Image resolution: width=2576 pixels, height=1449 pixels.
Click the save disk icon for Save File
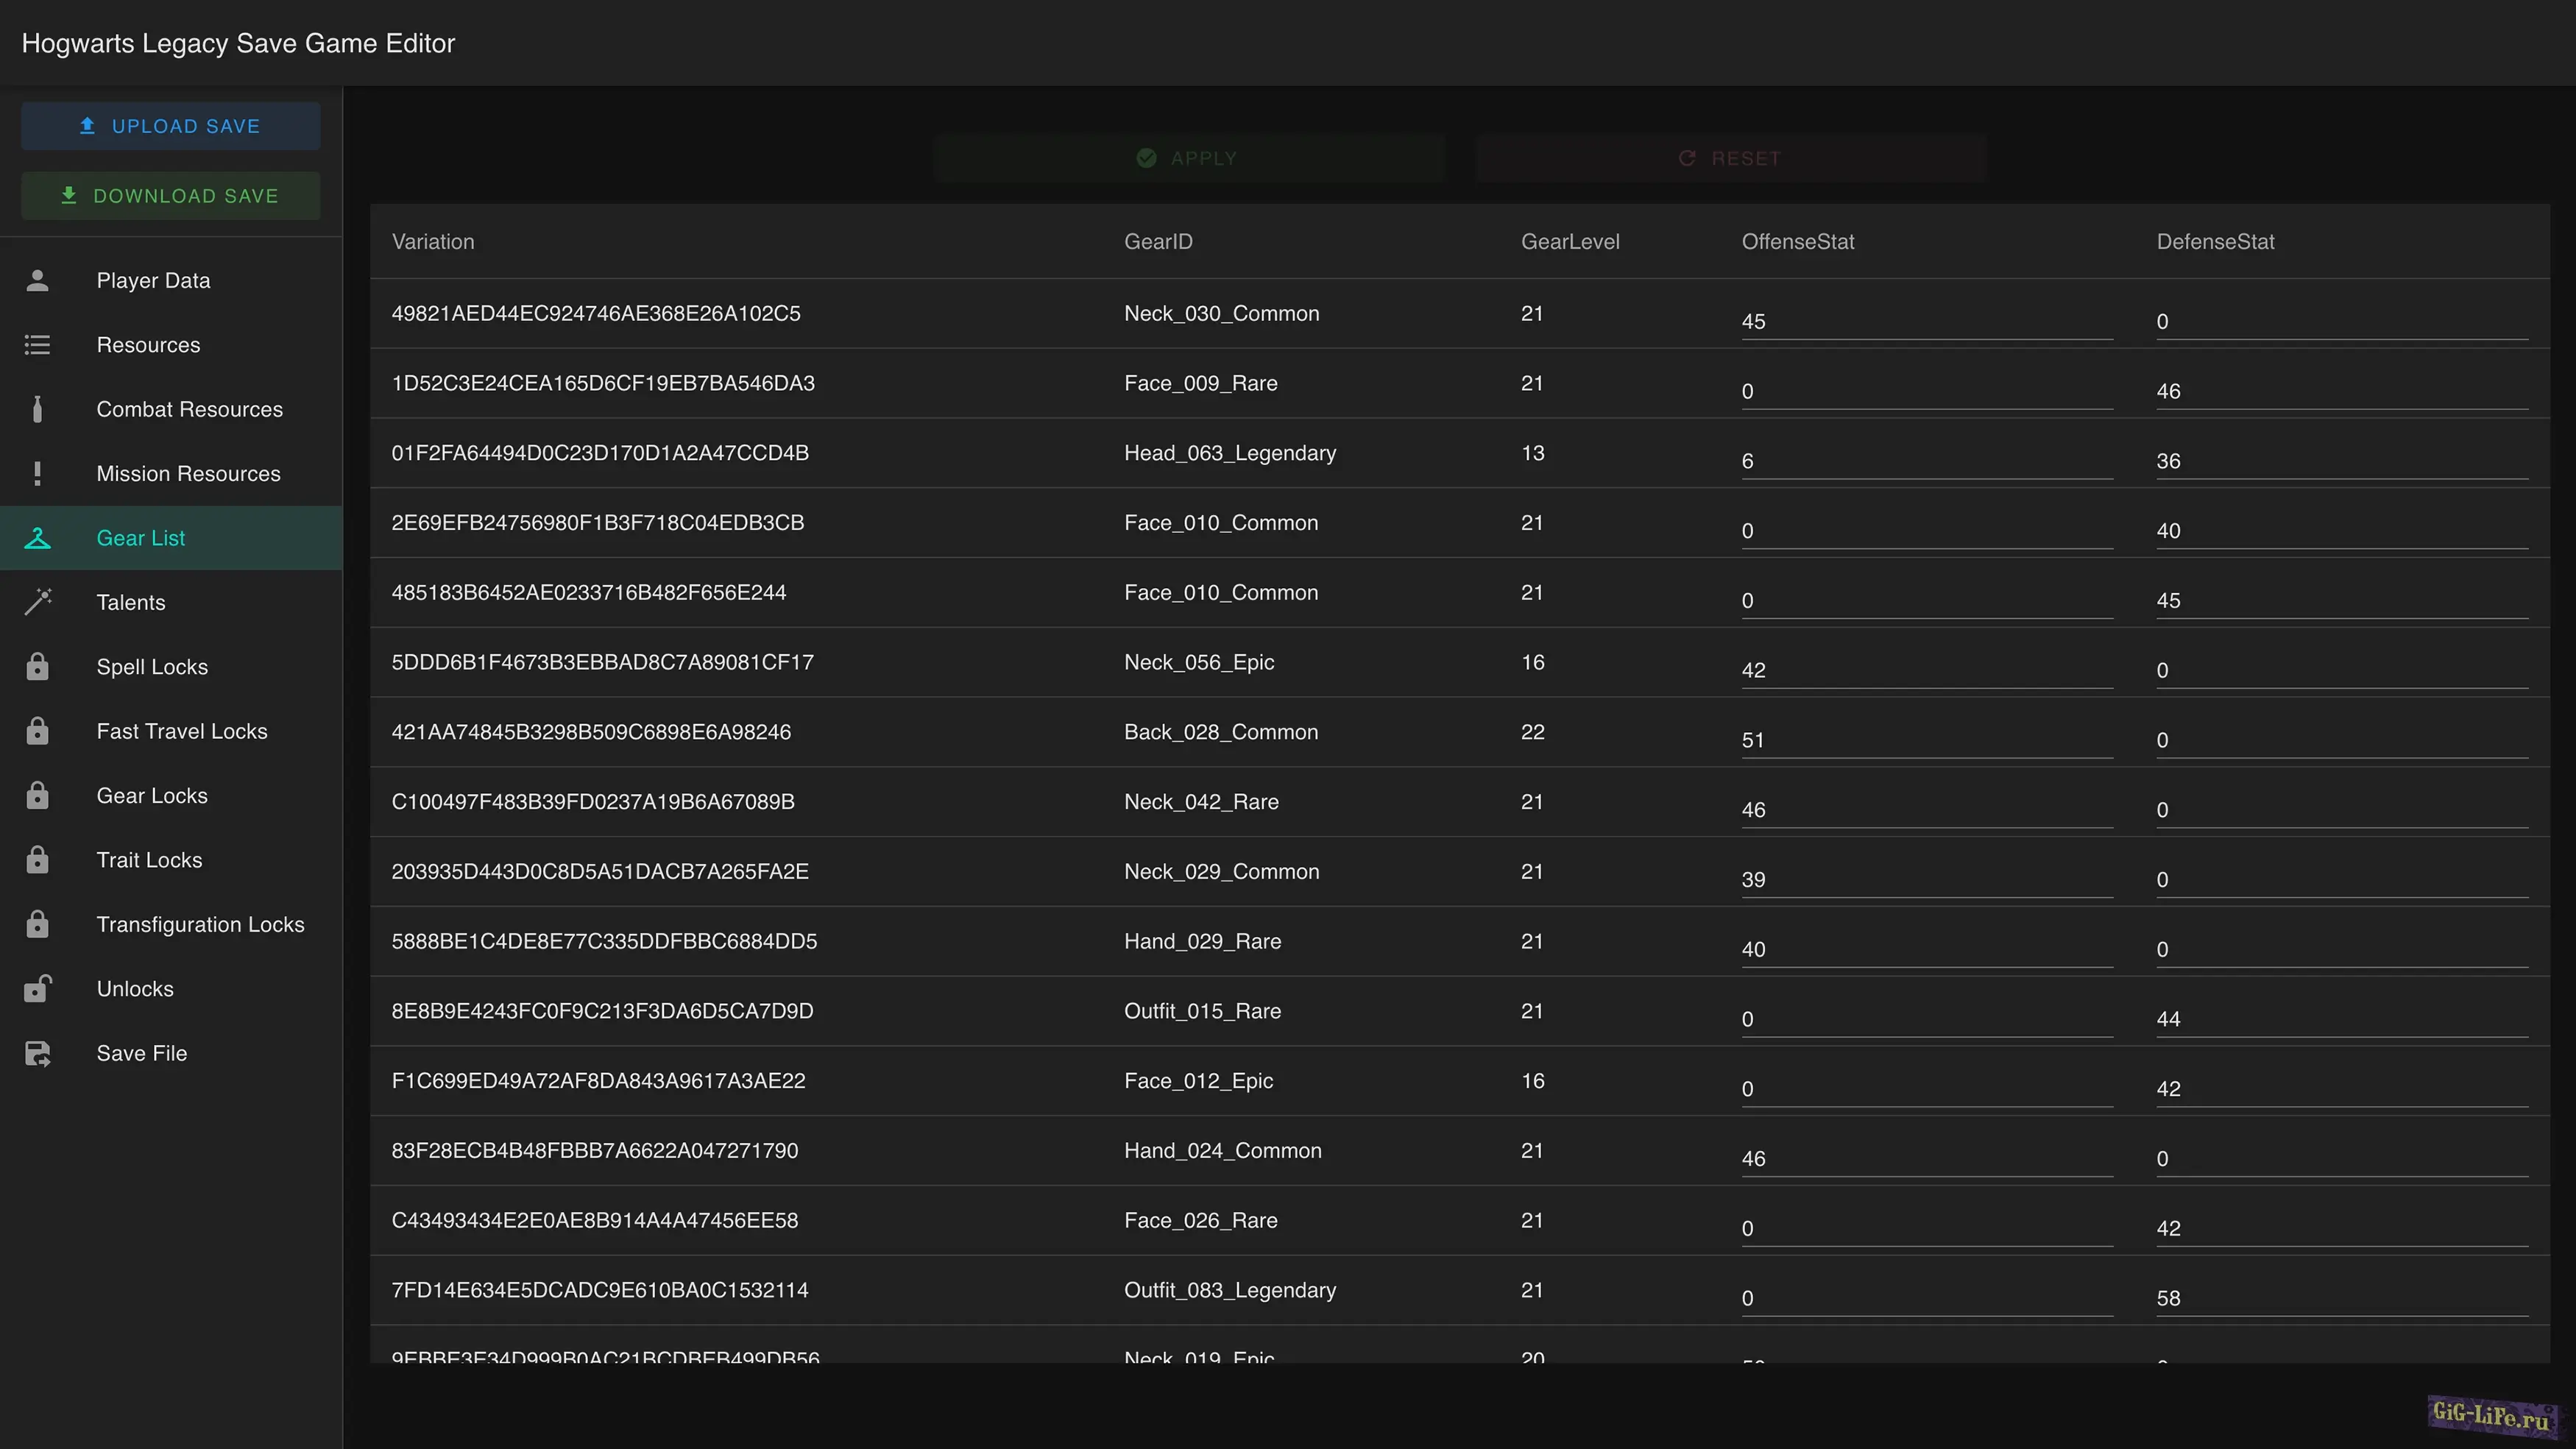coord(37,1053)
